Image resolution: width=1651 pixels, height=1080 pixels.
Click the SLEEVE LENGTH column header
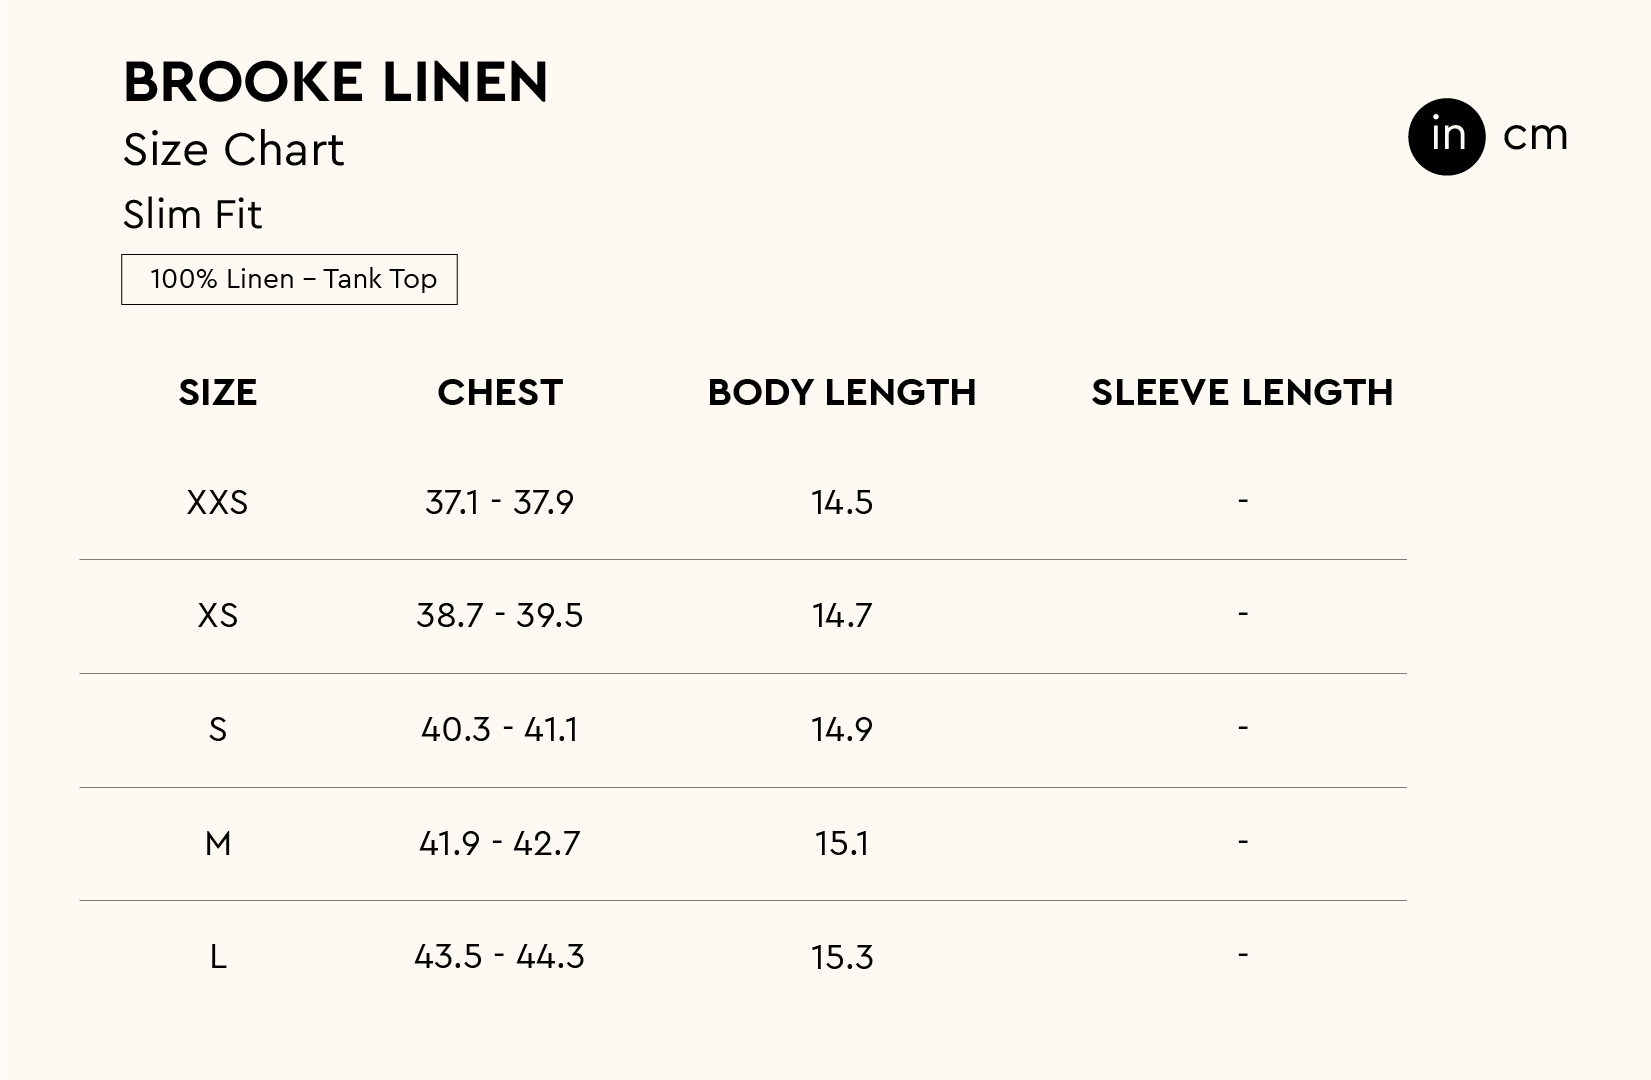[x=1242, y=392]
